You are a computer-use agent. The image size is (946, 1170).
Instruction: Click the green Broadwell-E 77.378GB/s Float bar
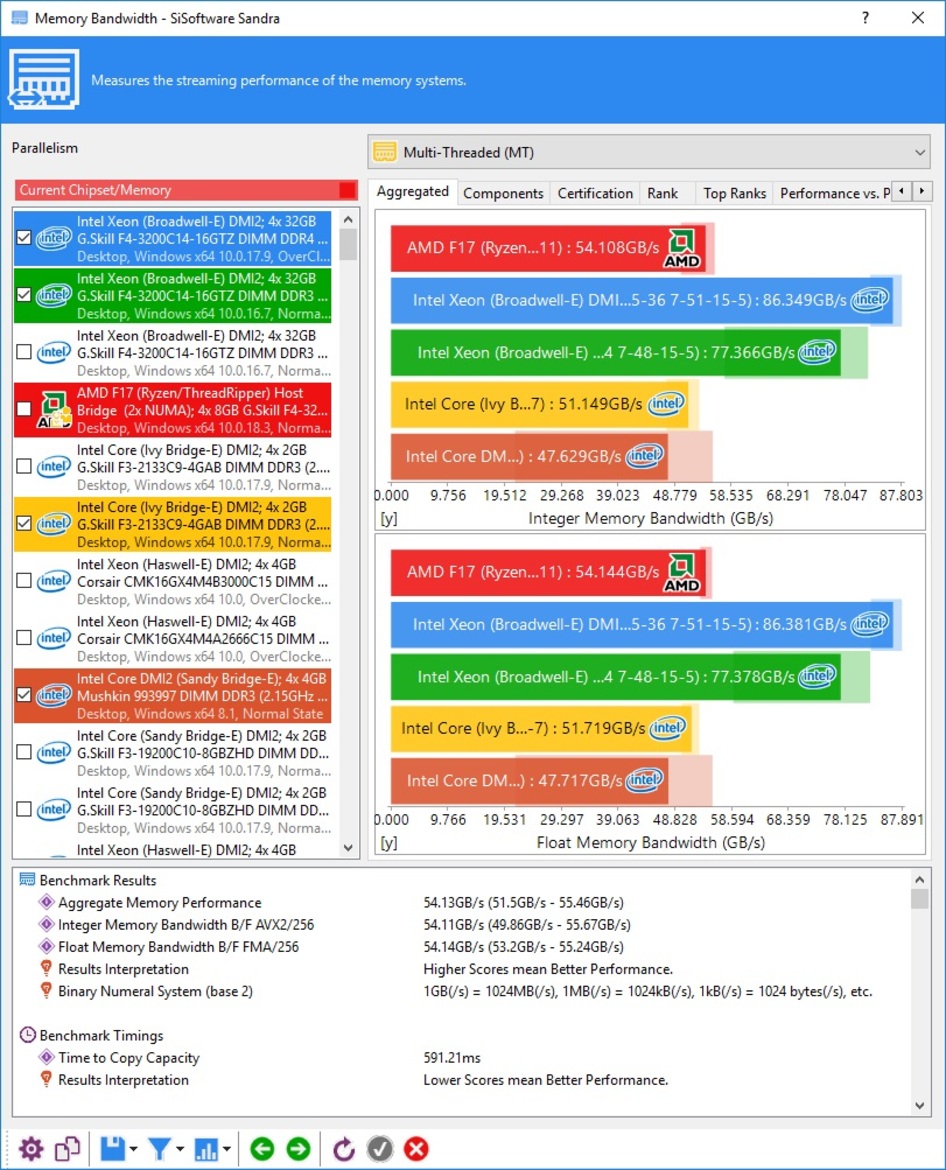point(615,677)
